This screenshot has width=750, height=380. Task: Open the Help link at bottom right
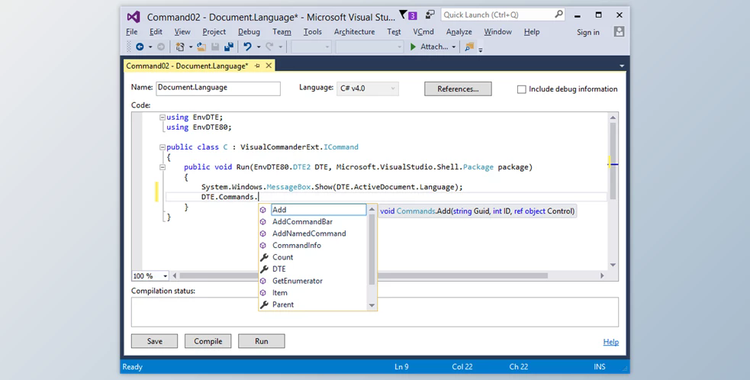coord(611,342)
